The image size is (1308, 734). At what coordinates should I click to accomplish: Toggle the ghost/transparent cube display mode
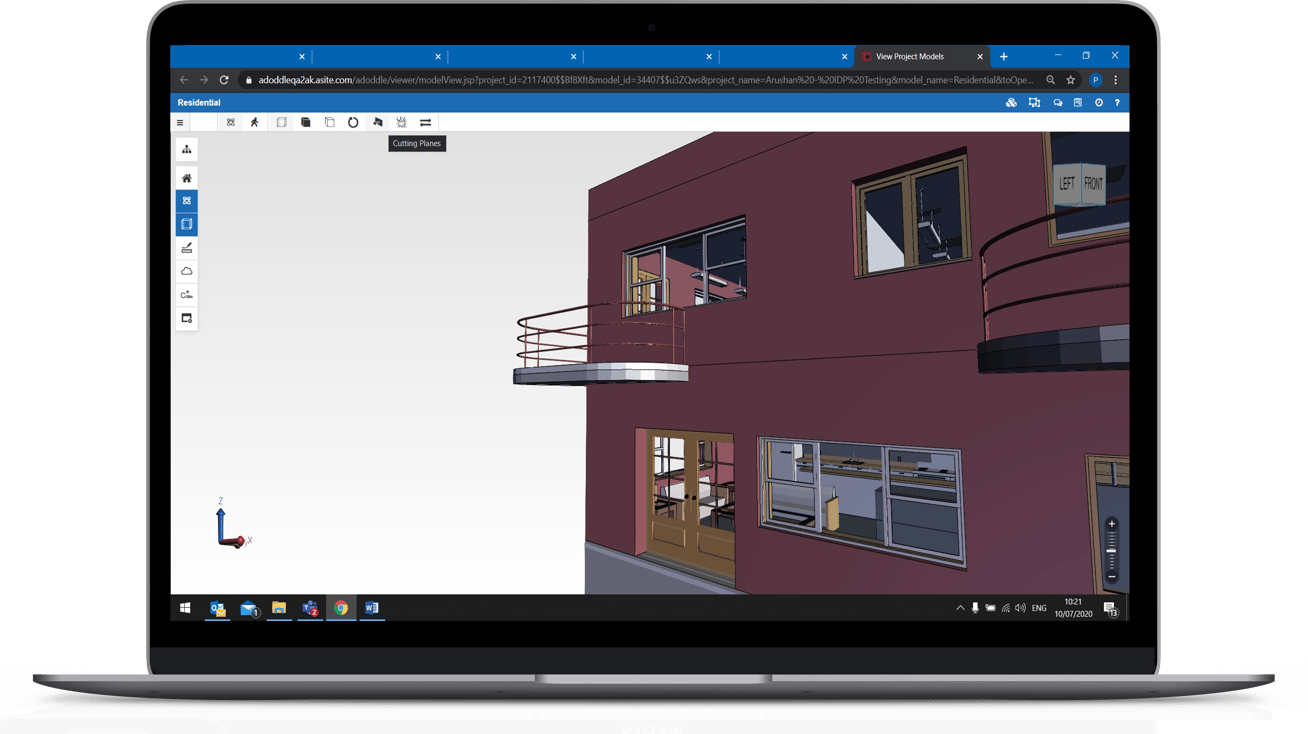click(281, 122)
